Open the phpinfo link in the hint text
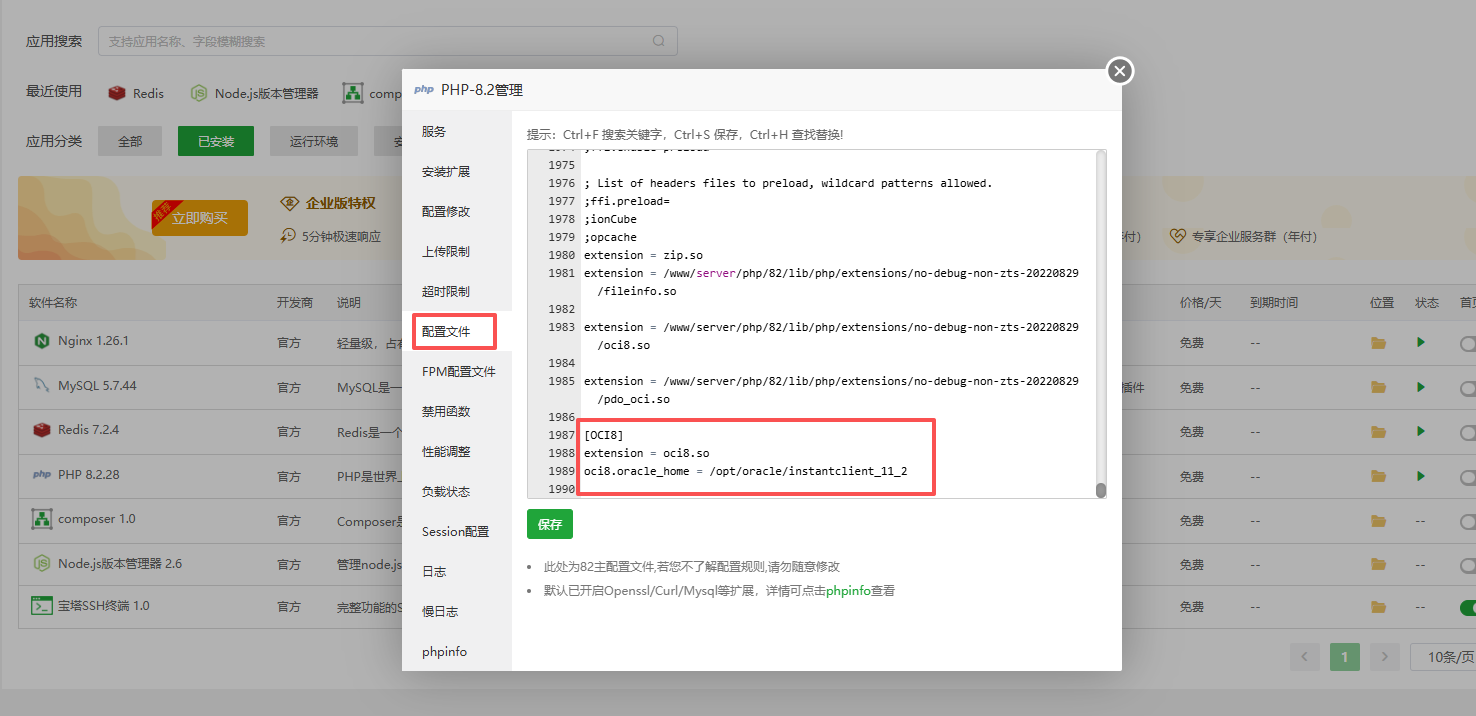This screenshot has width=1476, height=716. [848, 591]
